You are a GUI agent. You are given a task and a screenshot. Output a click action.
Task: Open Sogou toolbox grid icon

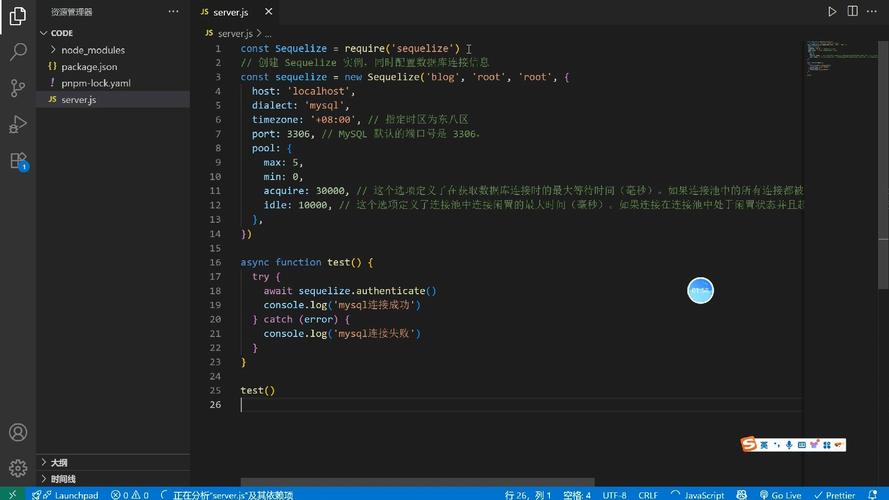coord(827,445)
